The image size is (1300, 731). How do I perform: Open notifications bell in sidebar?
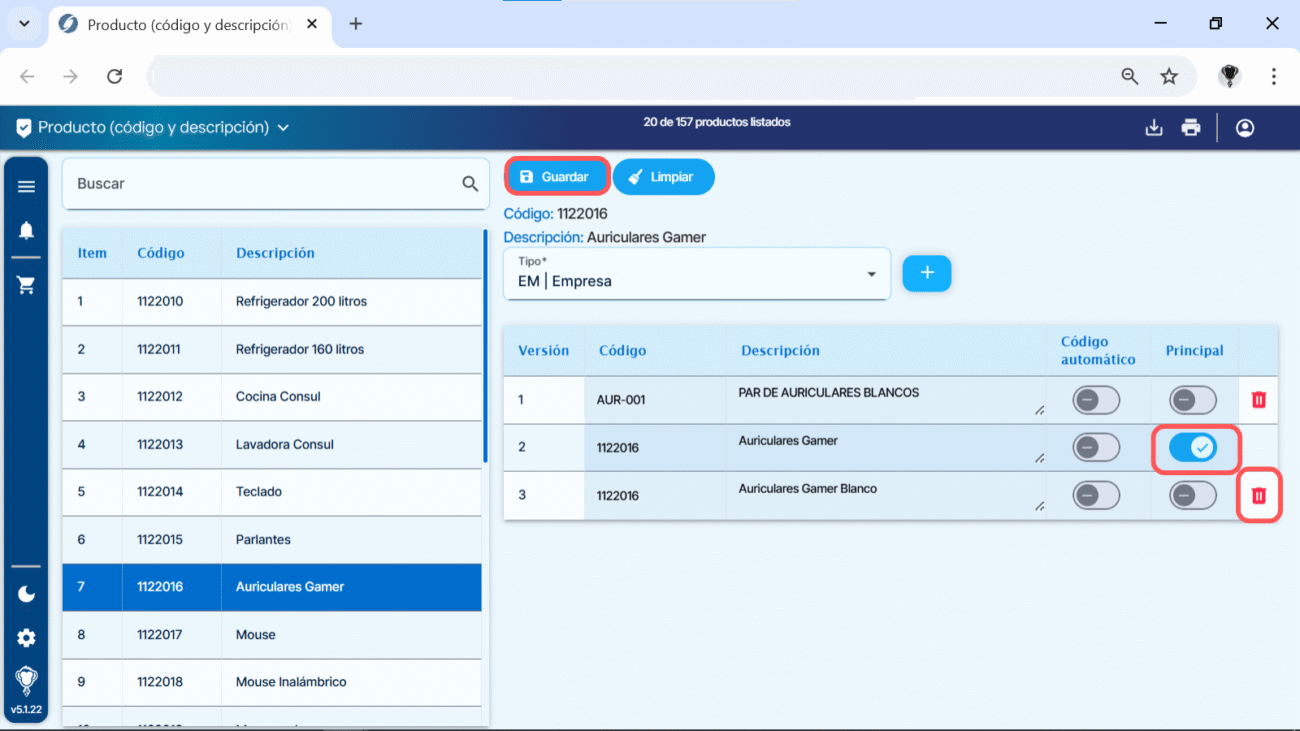click(x=26, y=231)
